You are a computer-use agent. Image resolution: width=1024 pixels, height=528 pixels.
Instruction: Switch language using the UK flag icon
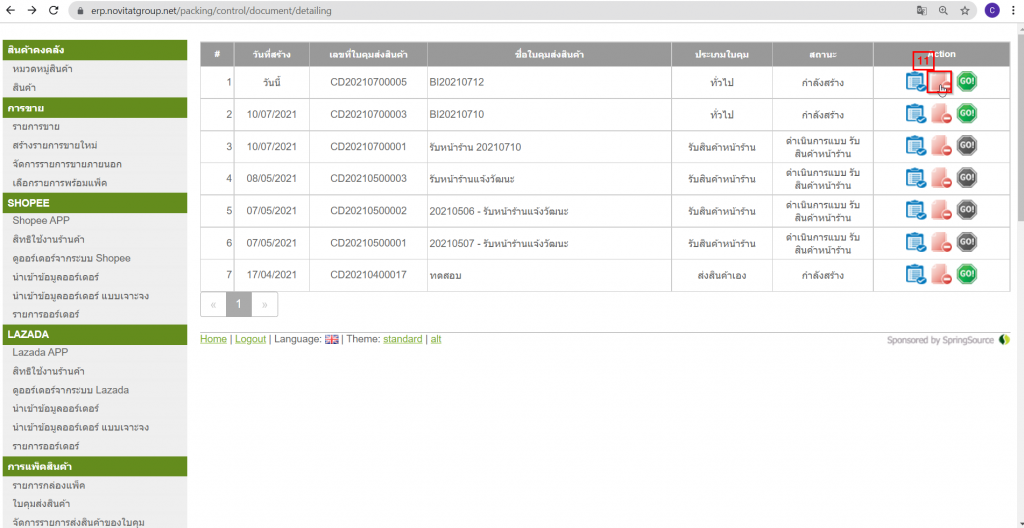[331, 339]
